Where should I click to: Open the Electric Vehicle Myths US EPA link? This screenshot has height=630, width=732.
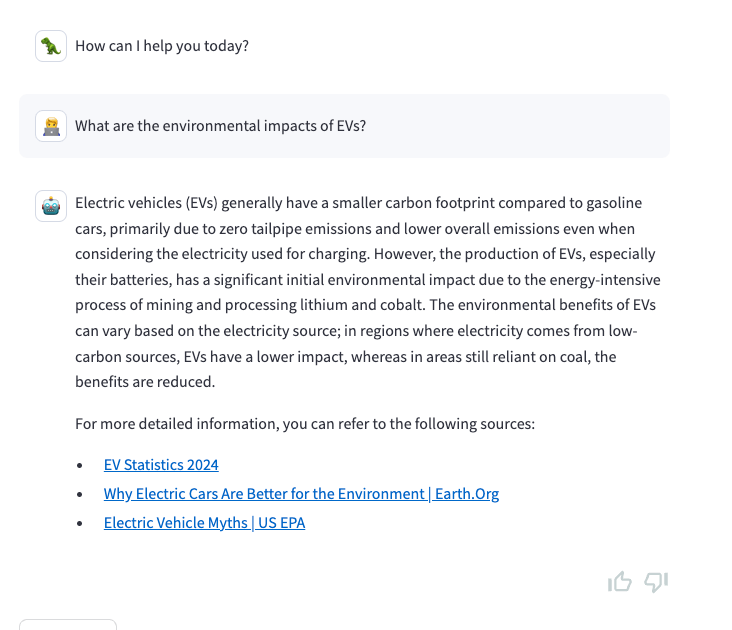coord(204,523)
